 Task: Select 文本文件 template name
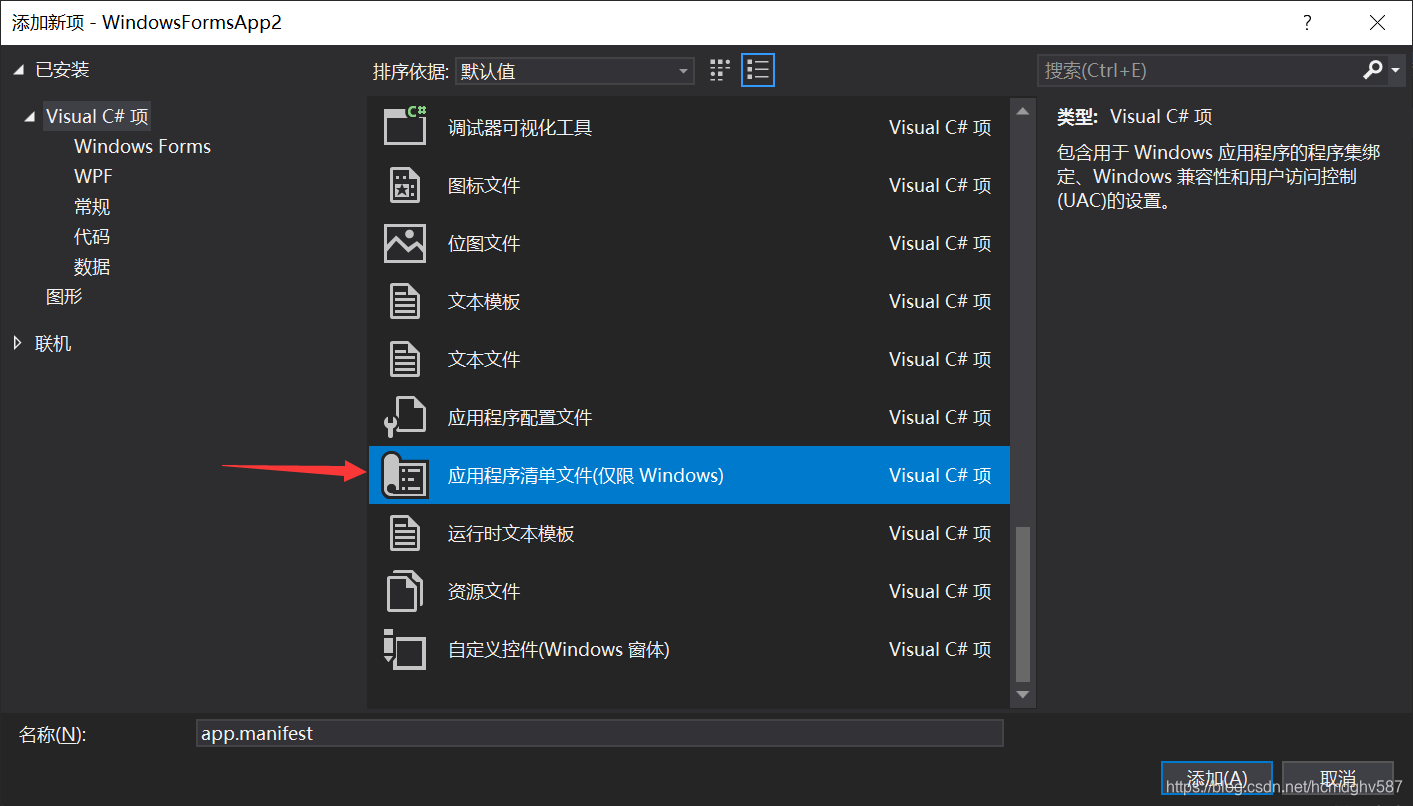click(x=484, y=359)
